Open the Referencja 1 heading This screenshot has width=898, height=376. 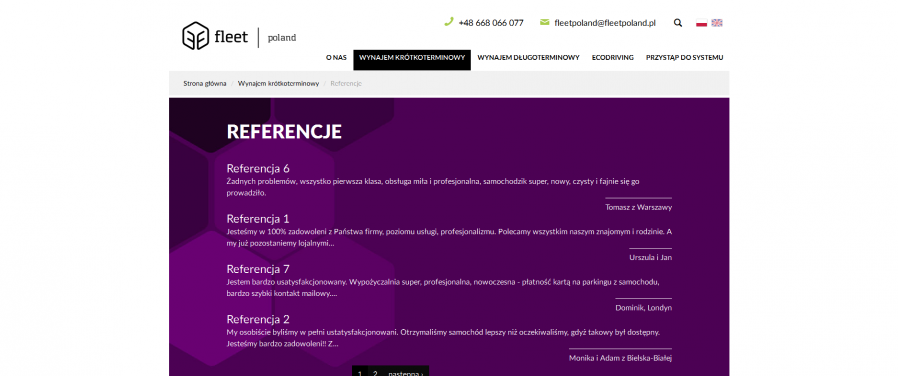(258, 219)
